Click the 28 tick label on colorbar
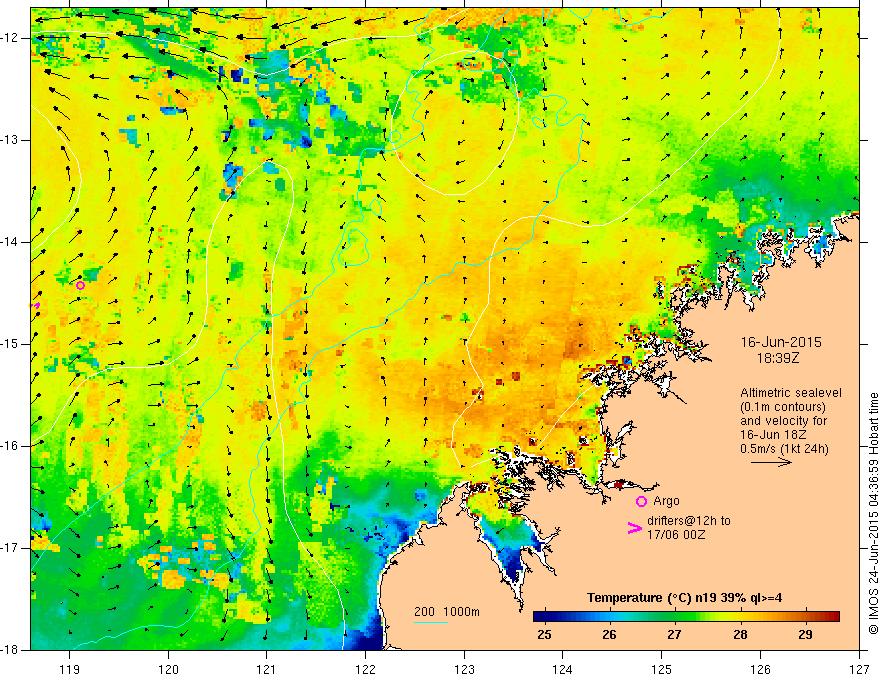880x680 pixels. pos(740,635)
